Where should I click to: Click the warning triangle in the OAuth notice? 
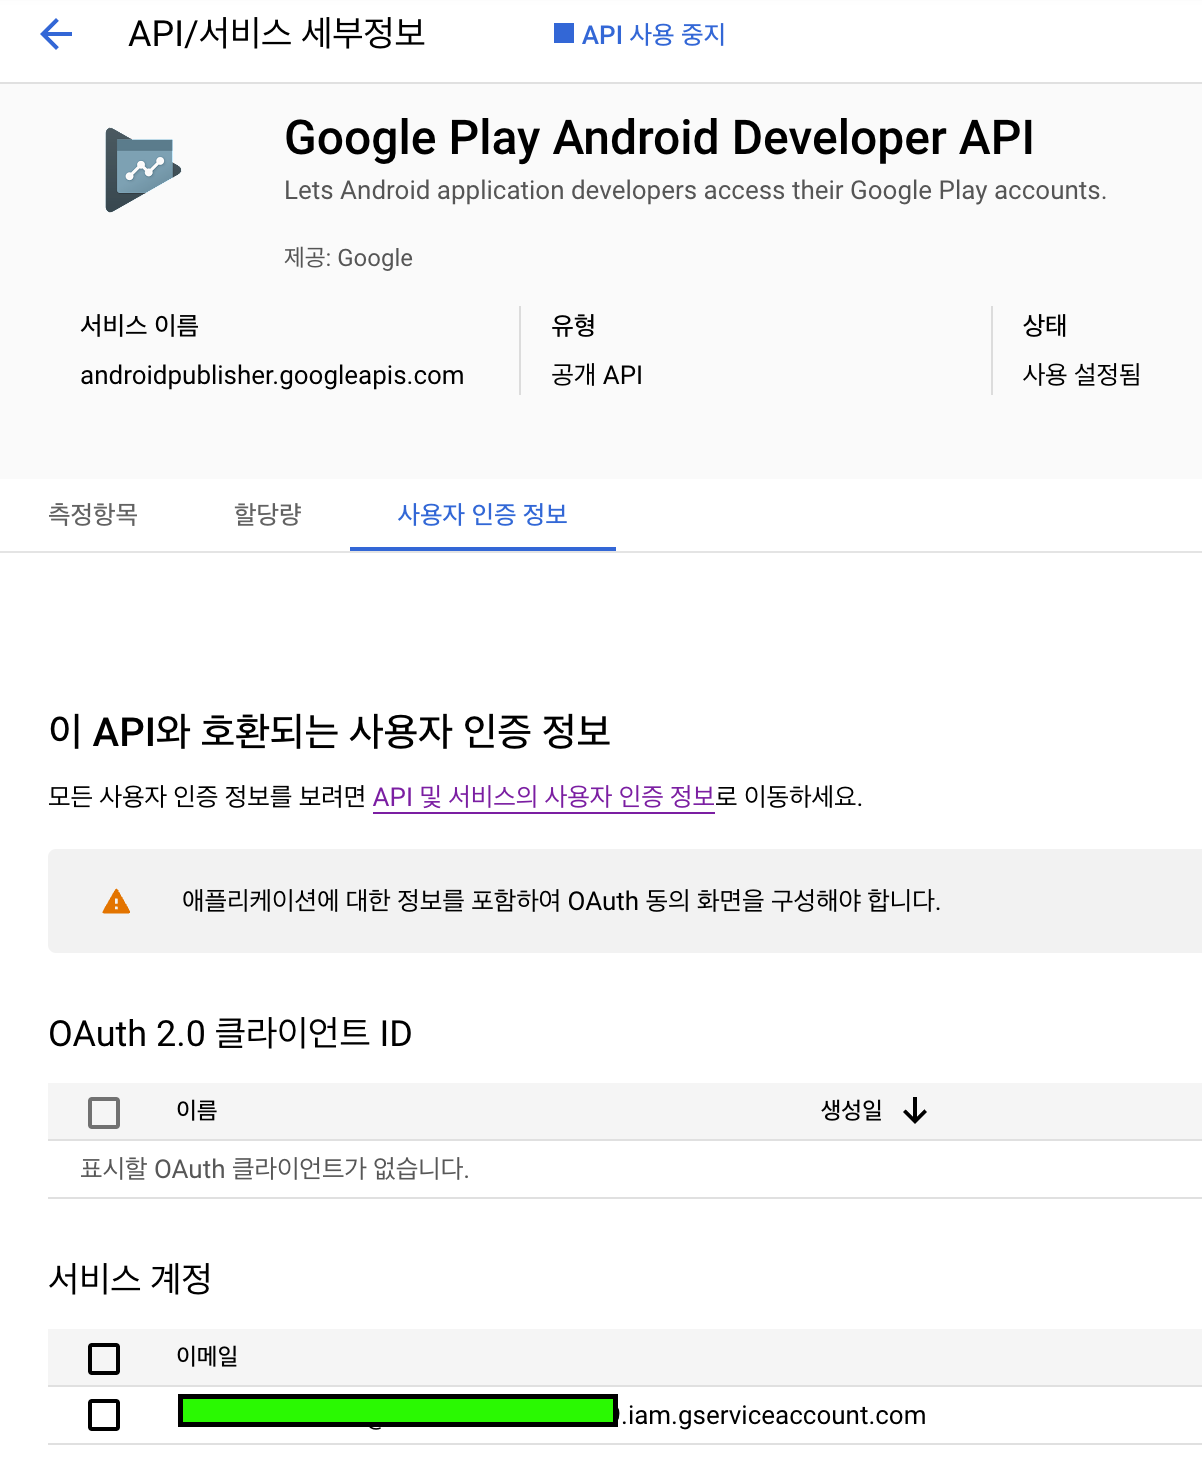(x=117, y=901)
